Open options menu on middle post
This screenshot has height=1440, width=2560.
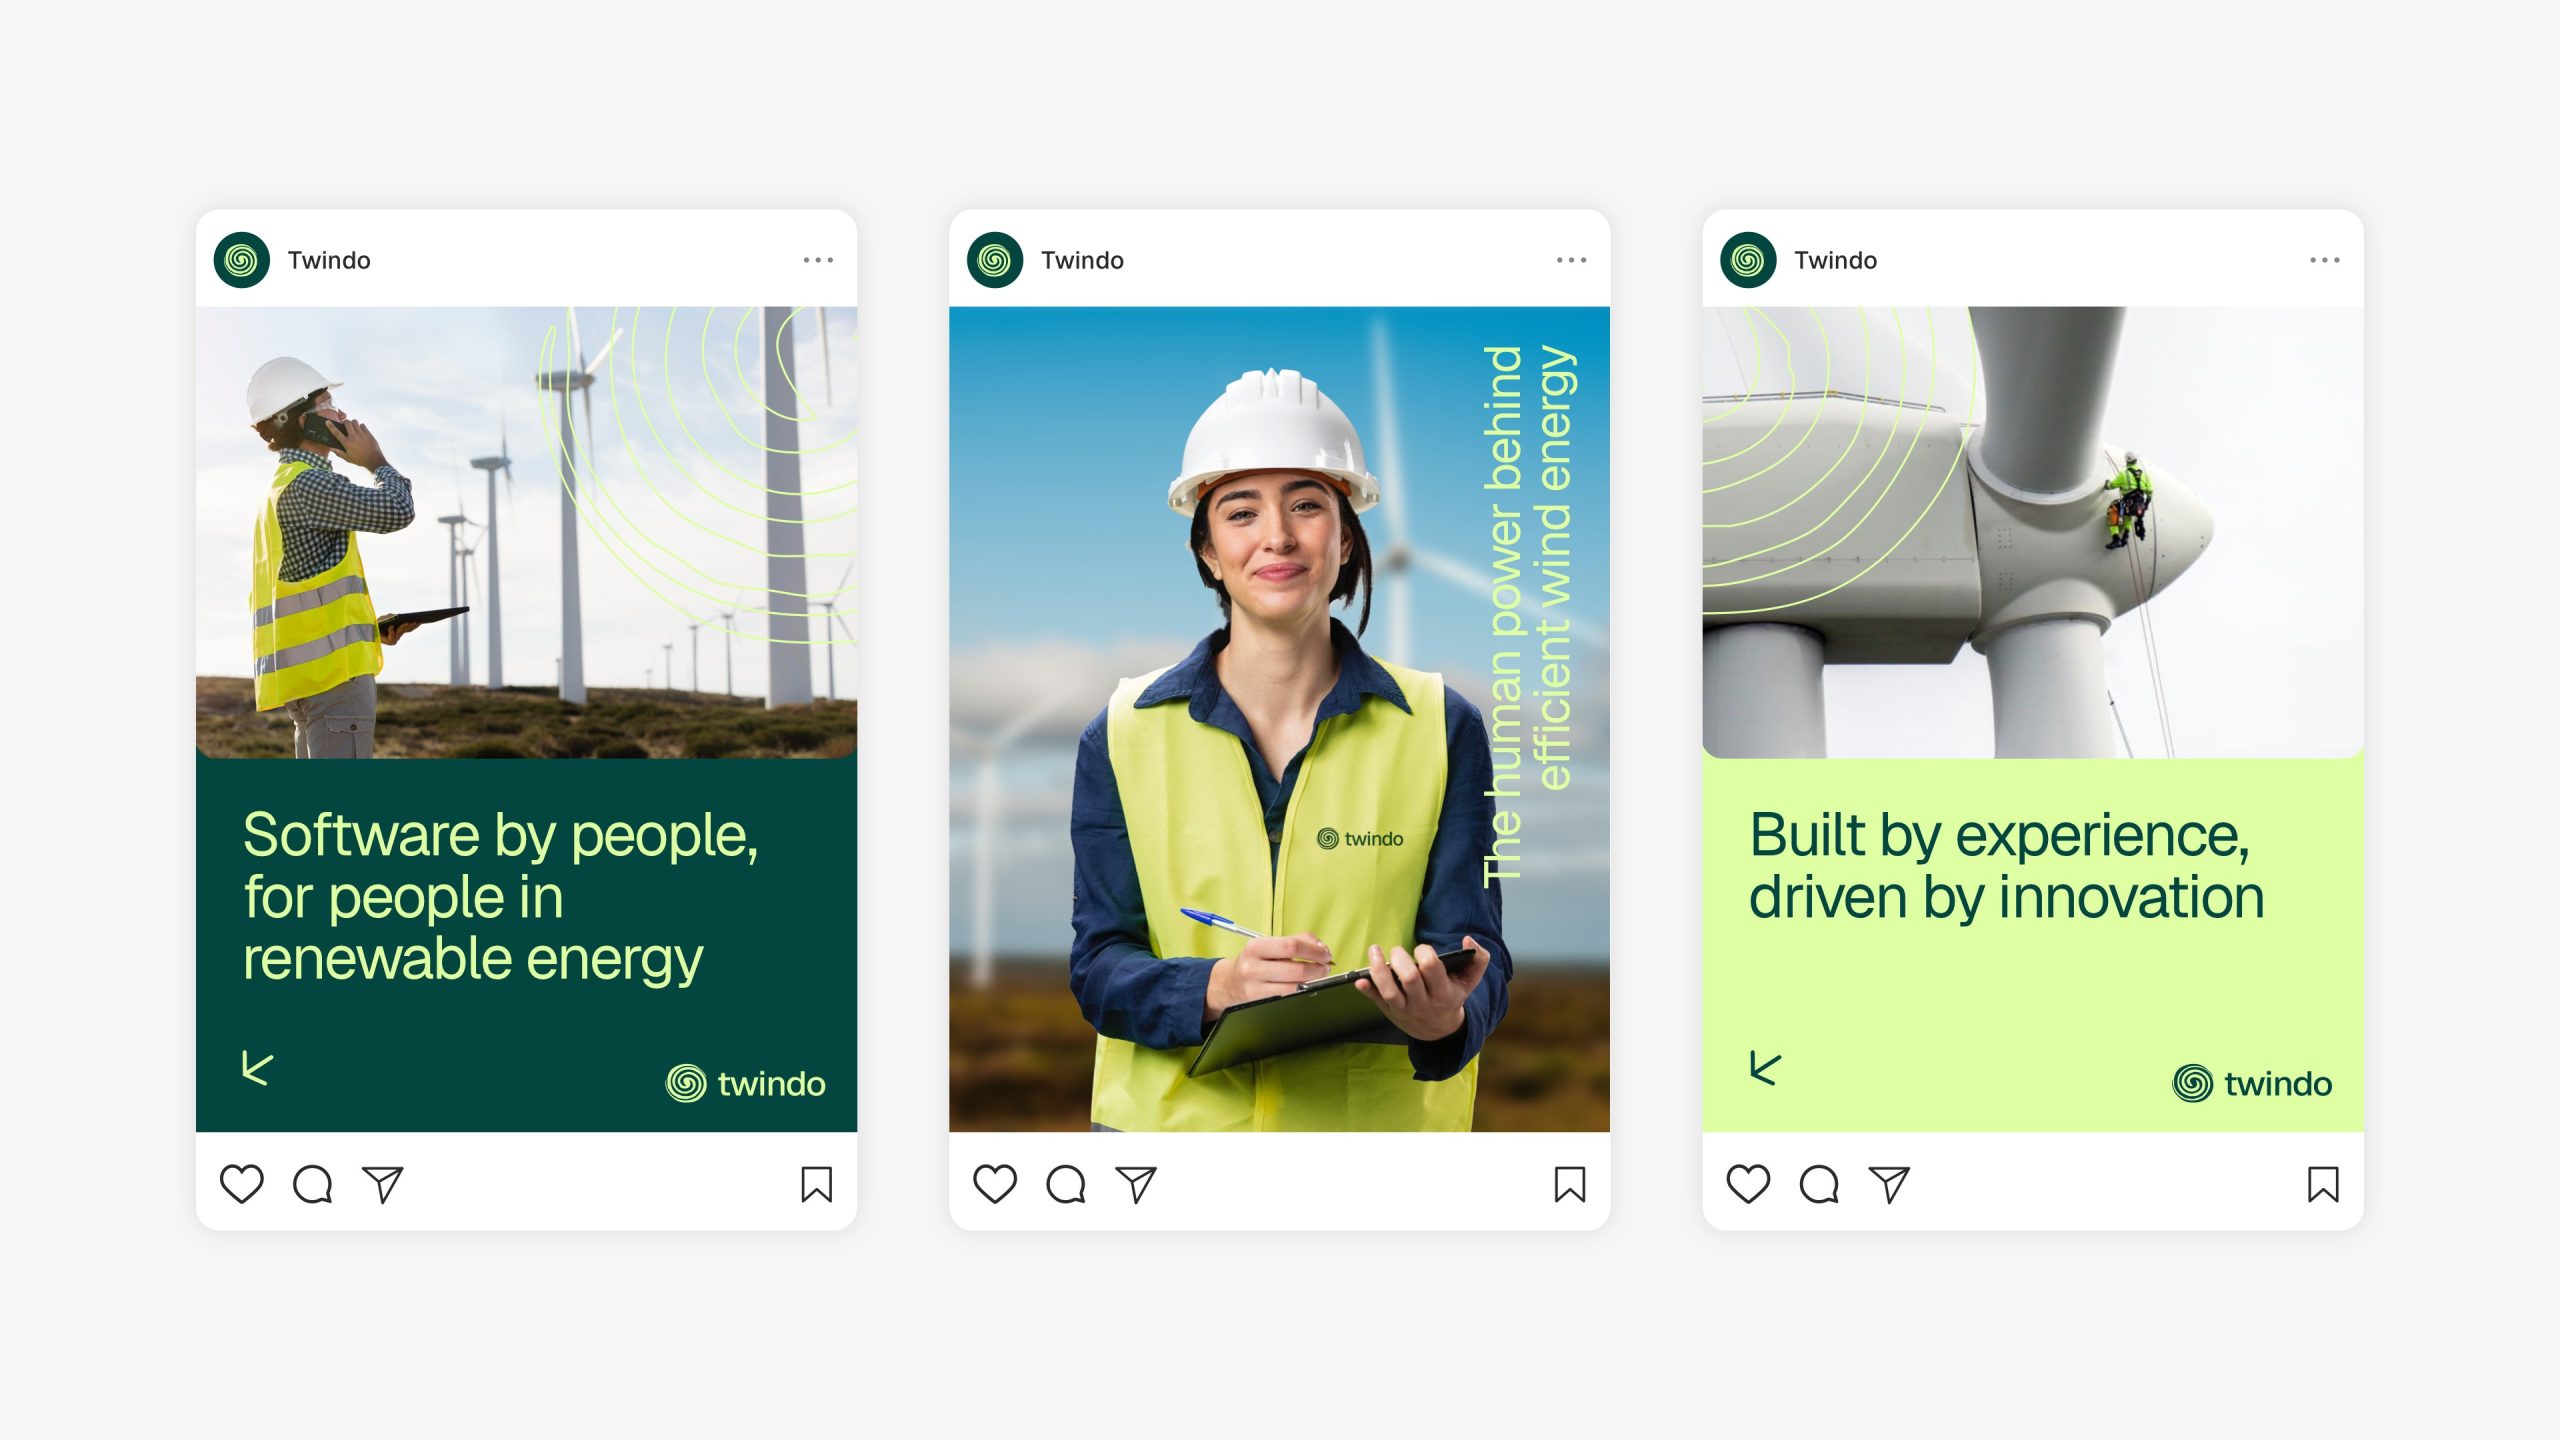click(1571, 260)
